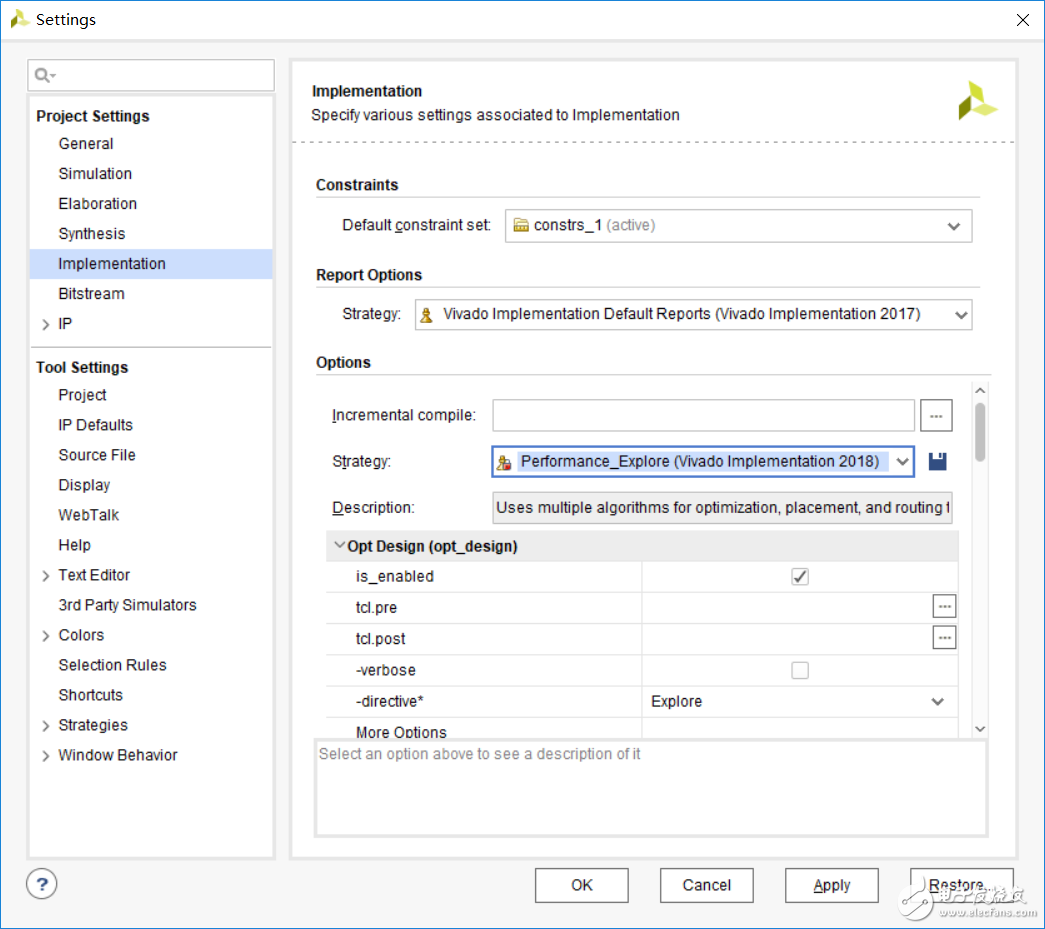The width and height of the screenshot is (1045, 929).
Task: Click the search magnifier icon in settings
Action: tap(44, 75)
